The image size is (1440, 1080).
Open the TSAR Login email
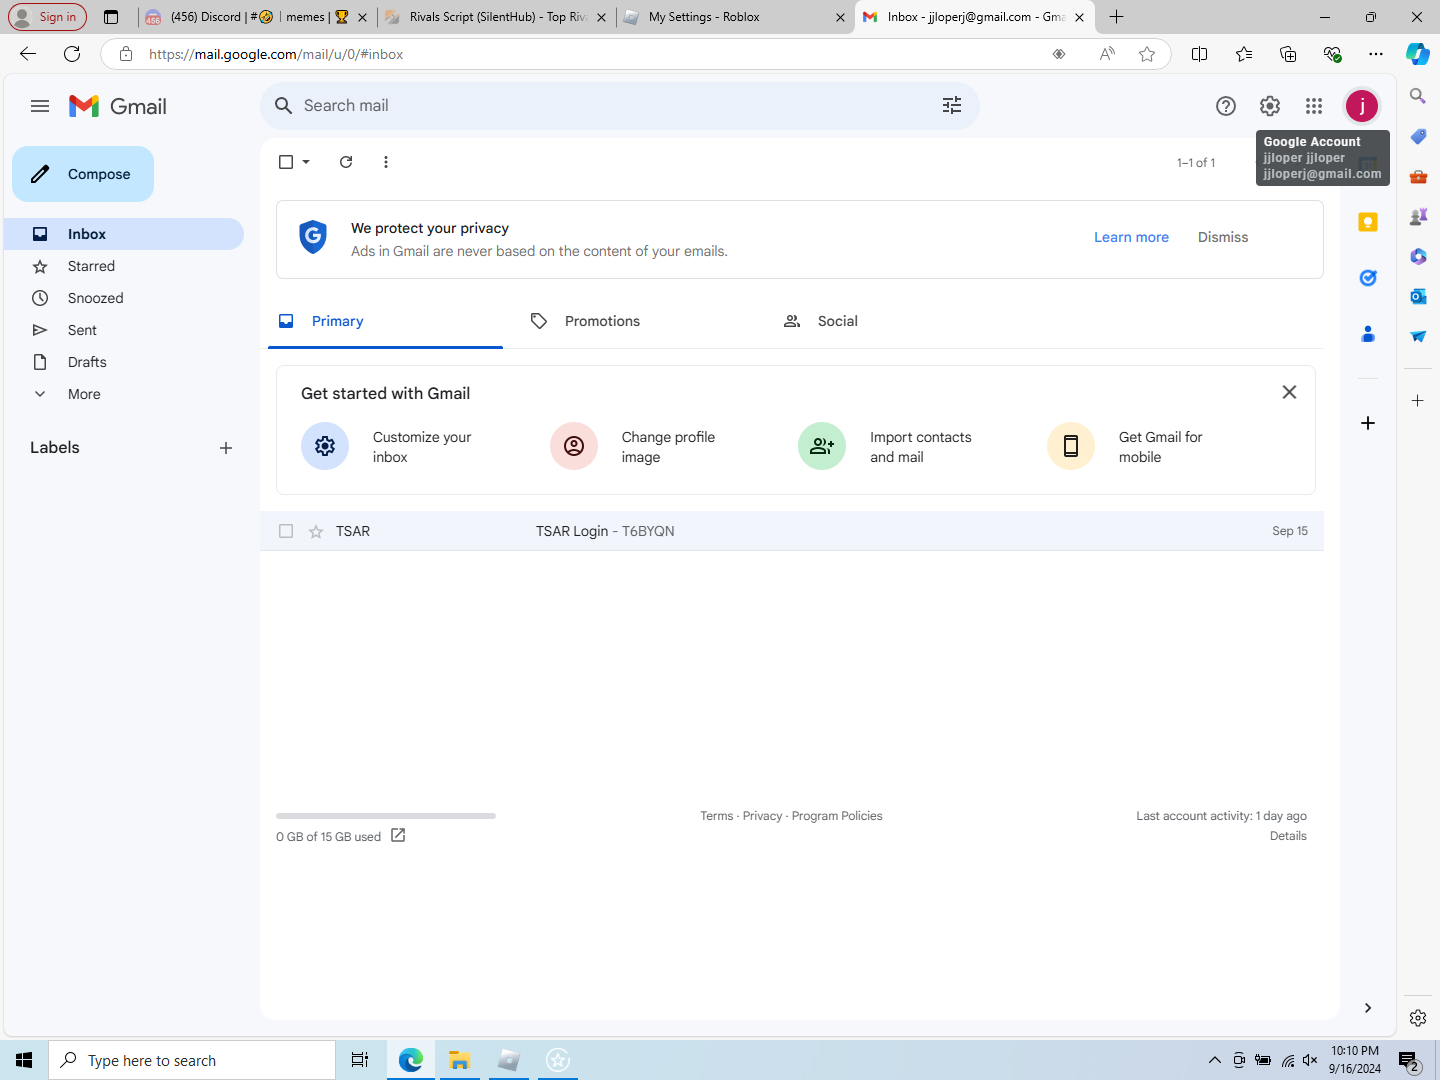(x=792, y=531)
